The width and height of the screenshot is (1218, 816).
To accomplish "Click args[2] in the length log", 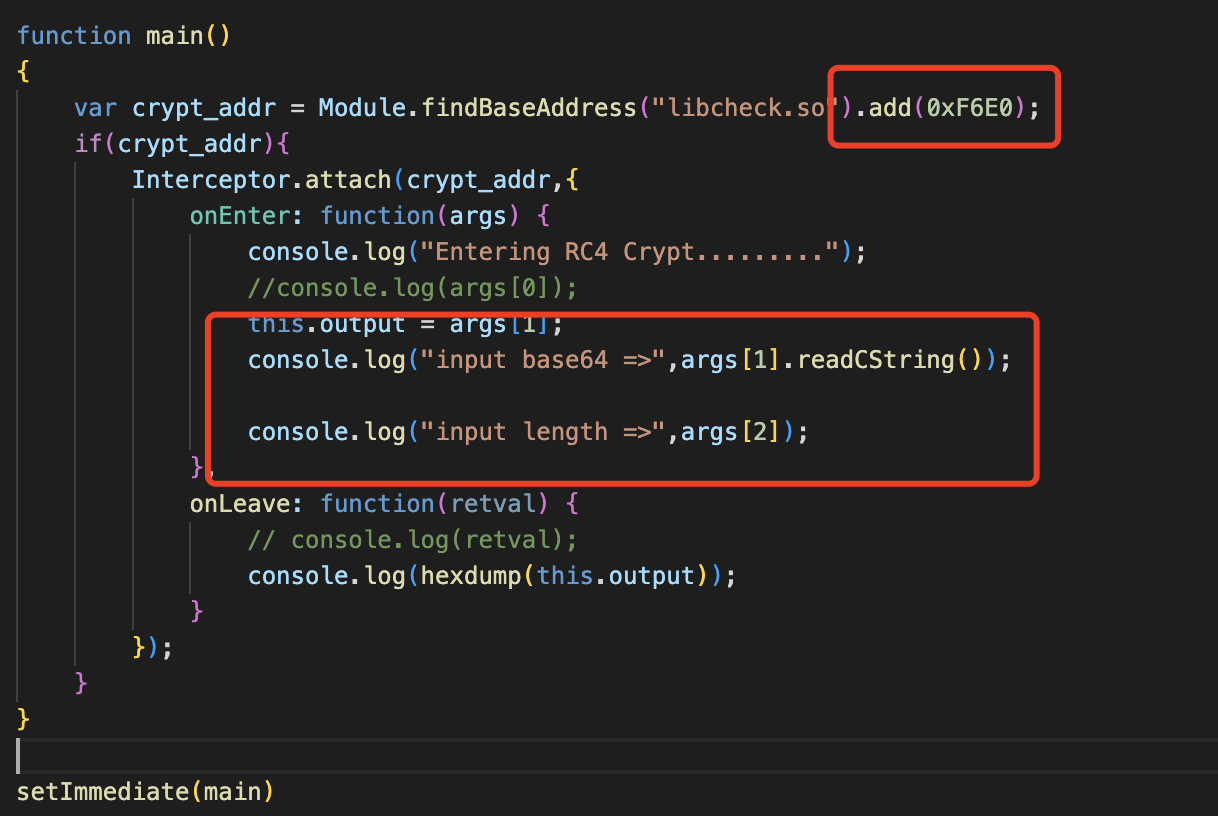I will click(x=730, y=432).
